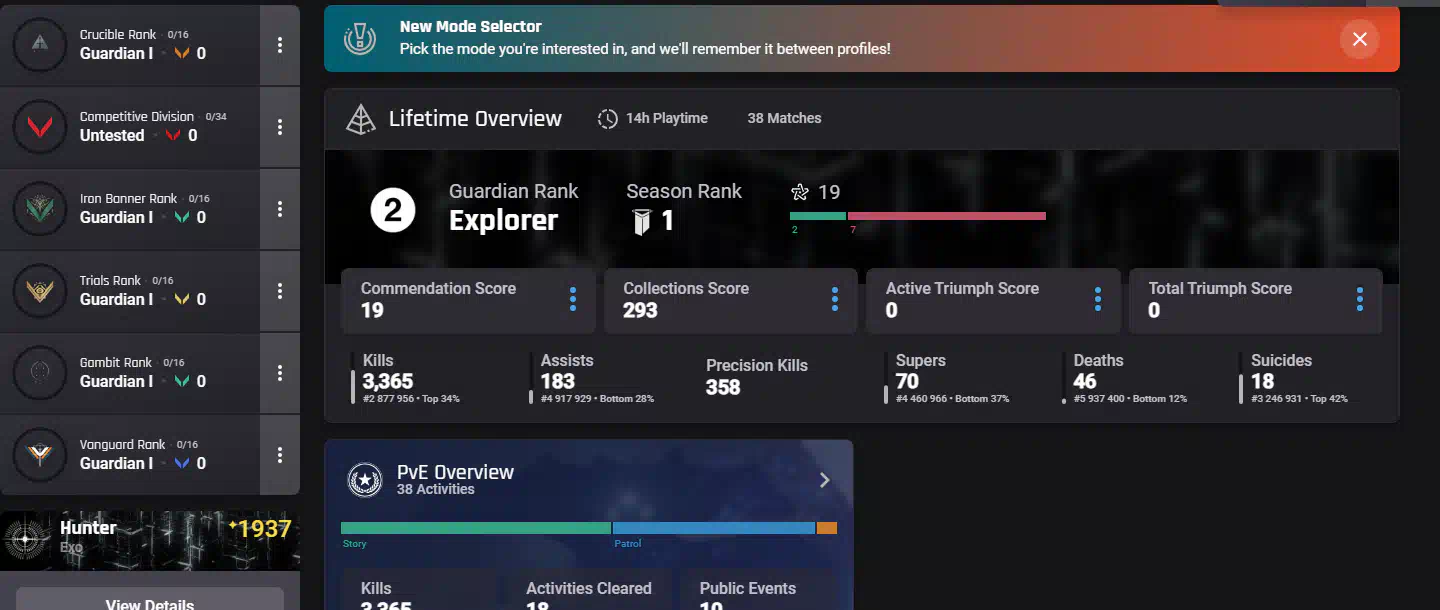1440x610 pixels.
Task: Click the Crucible Rank emblem icon
Action: click(40, 45)
